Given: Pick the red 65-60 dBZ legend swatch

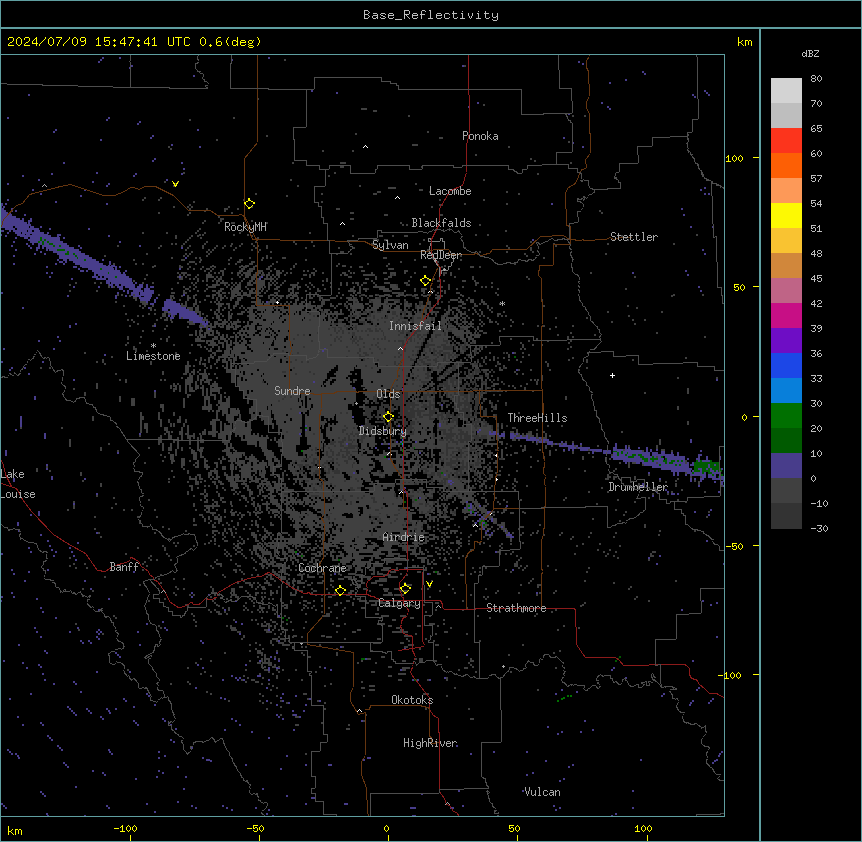Looking at the screenshot, I should click(x=786, y=140).
